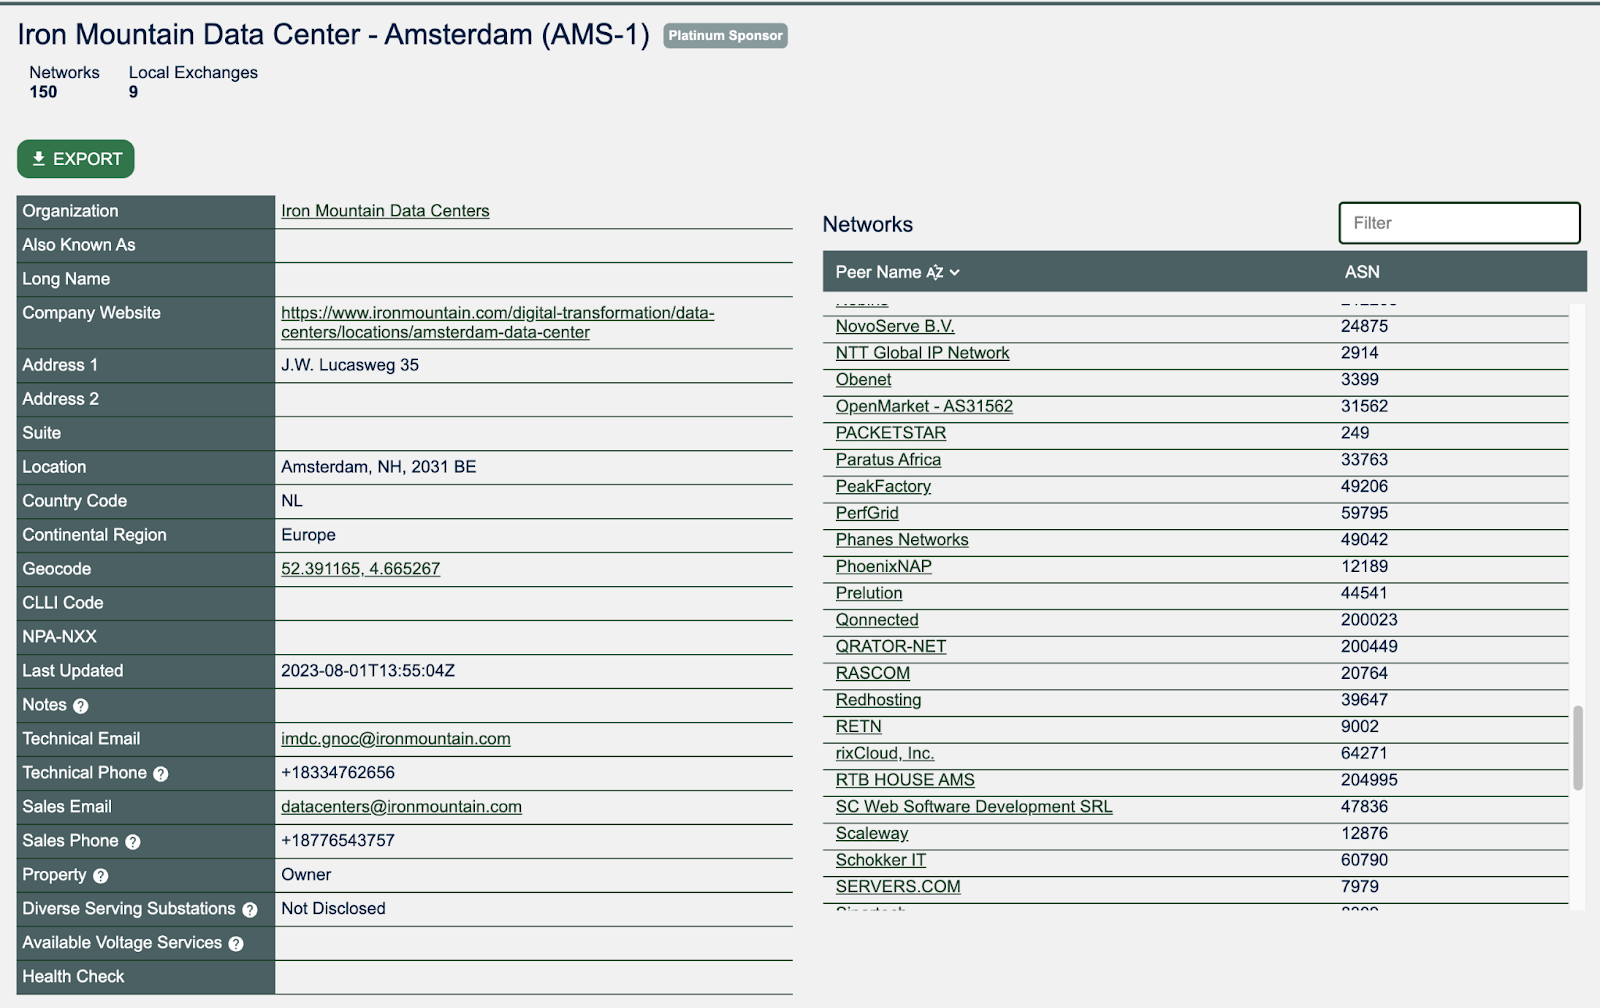Select the Local Exchanges count 9
Screen dimensions: 1600x1008
[133, 92]
